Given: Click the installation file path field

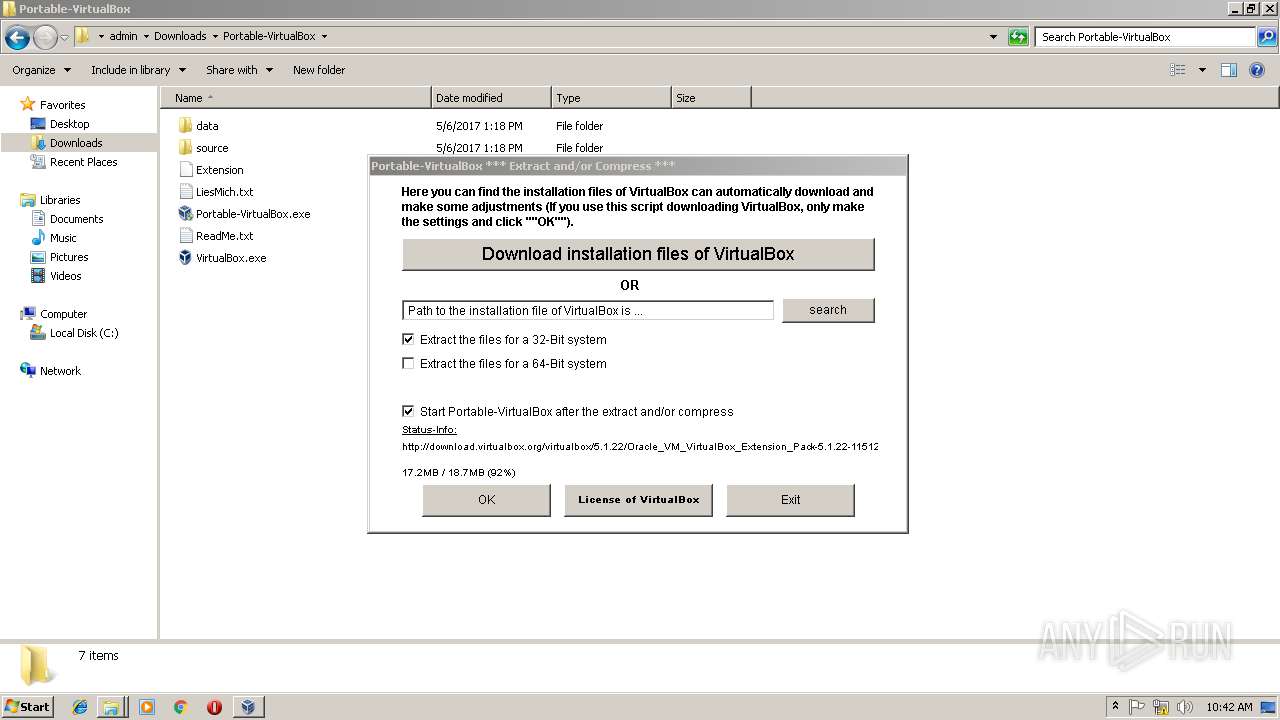Looking at the screenshot, I should click(588, 311).
